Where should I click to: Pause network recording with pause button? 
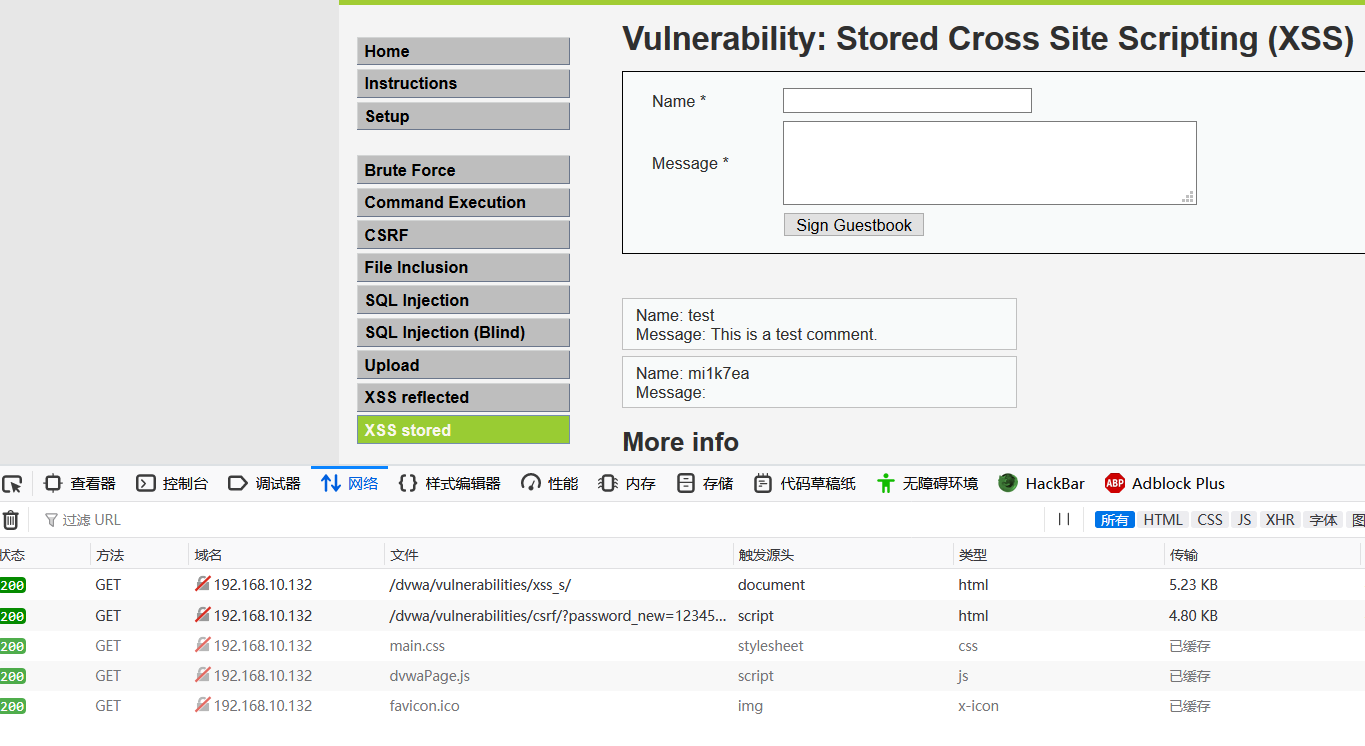[x=1064, y=520]
